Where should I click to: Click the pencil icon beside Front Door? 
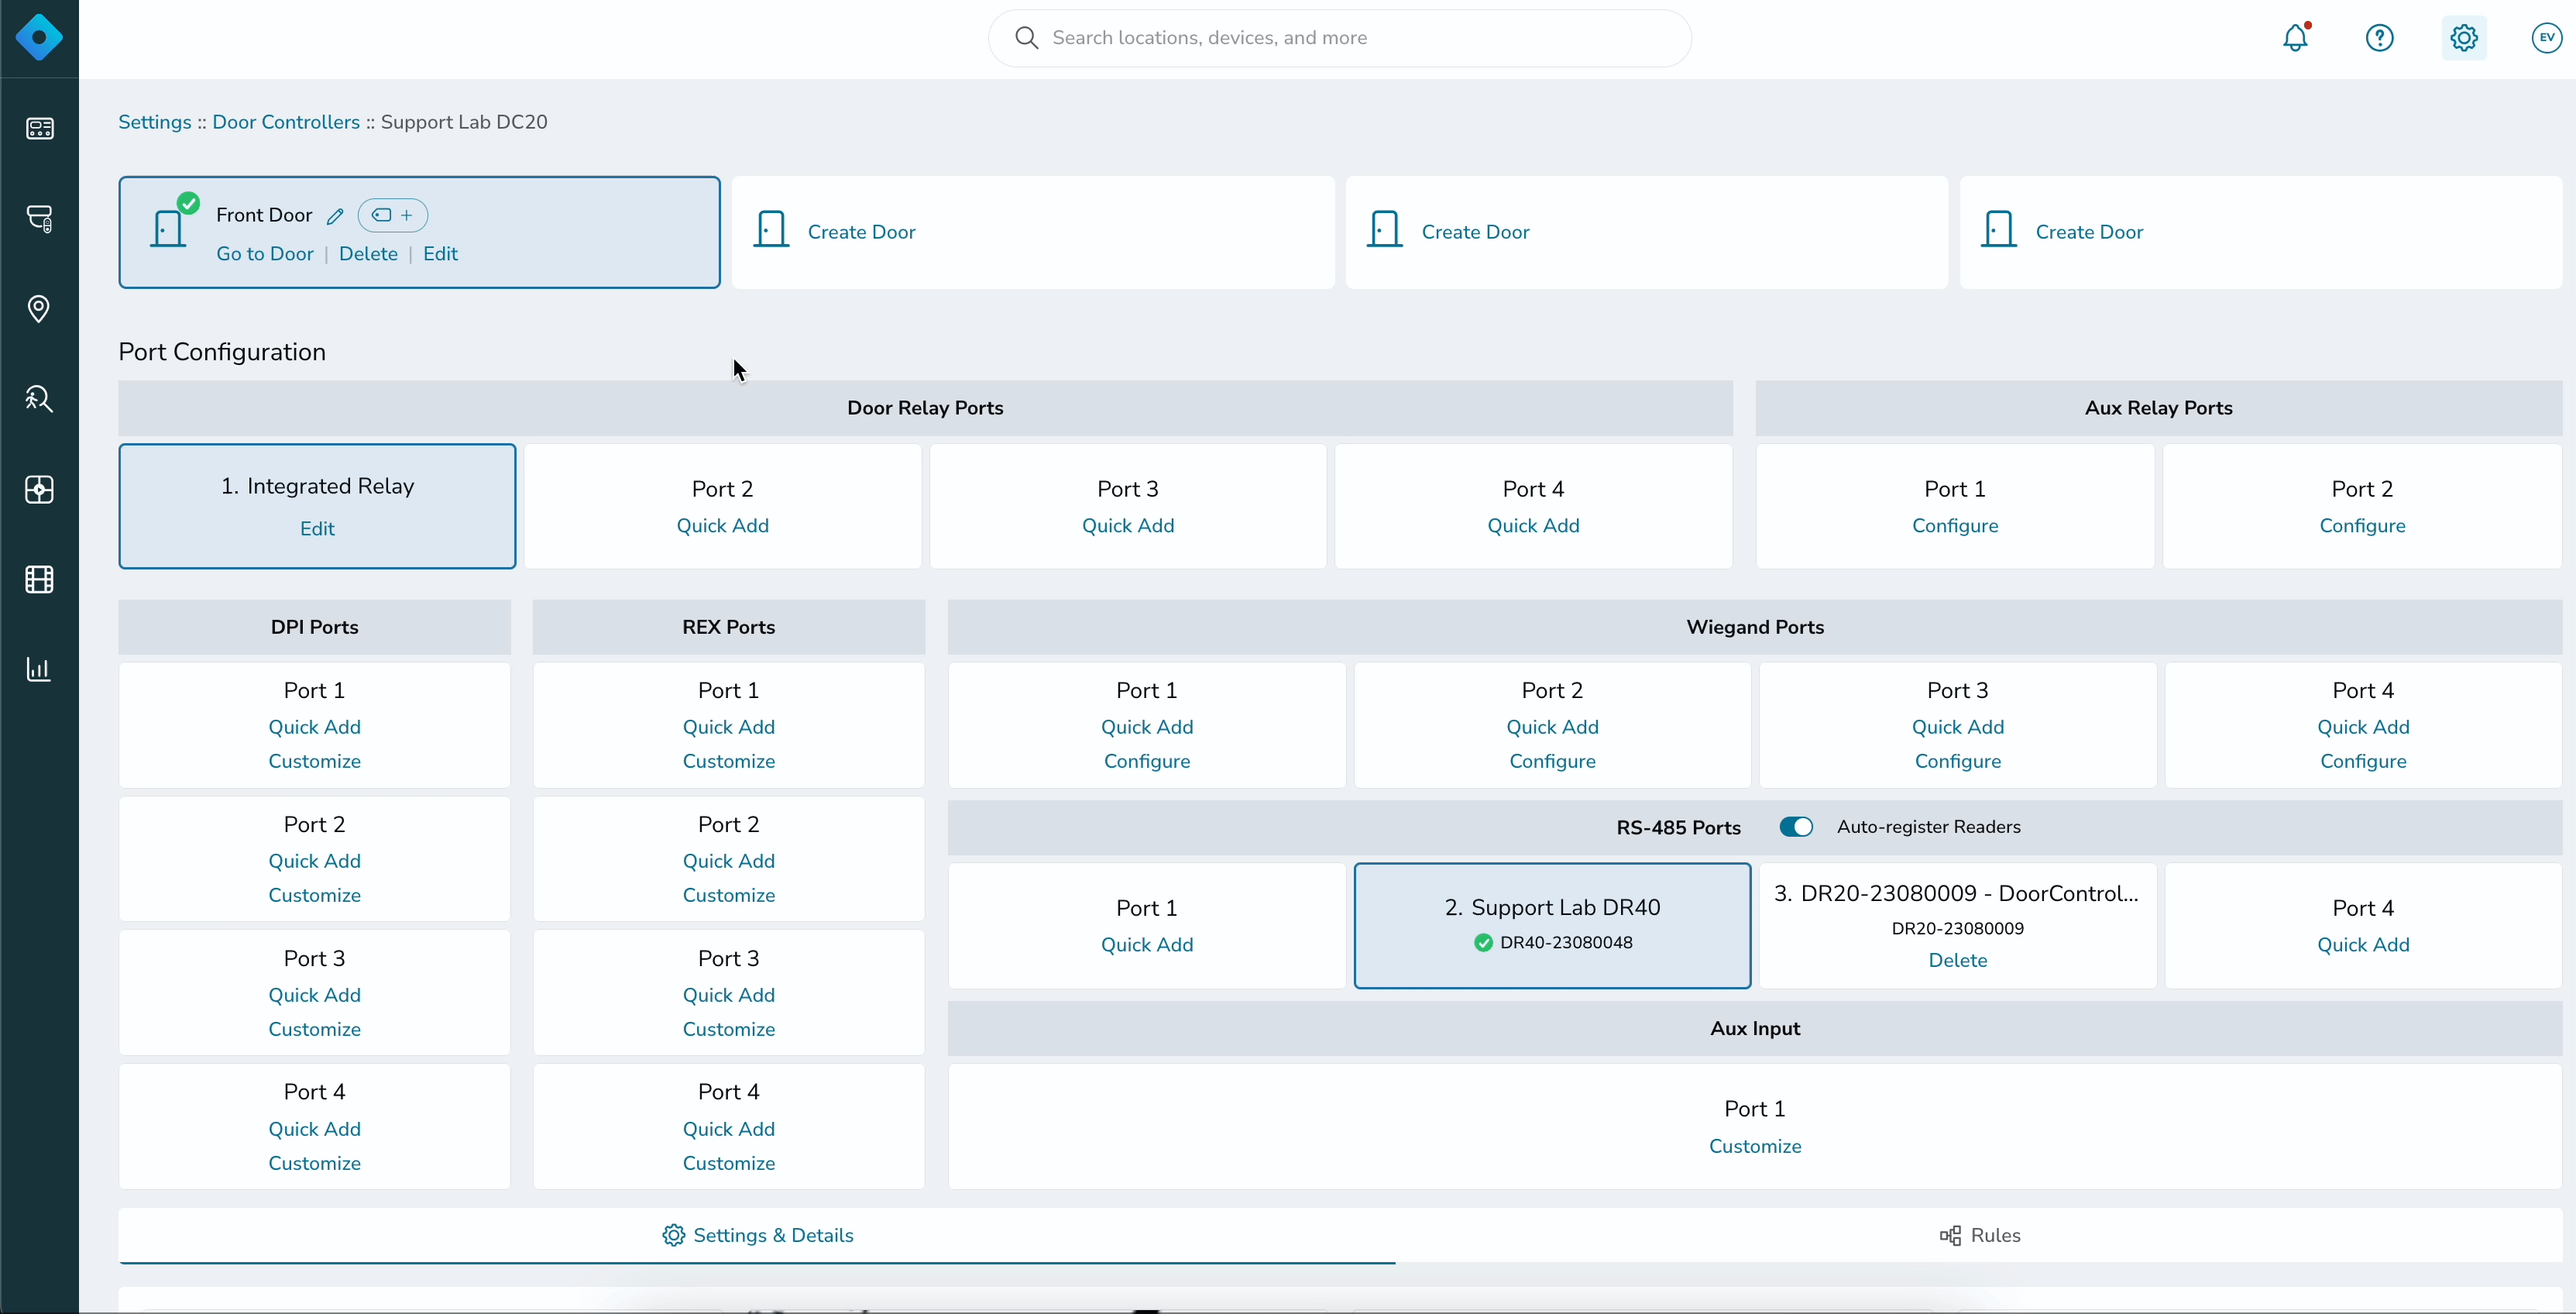point(336,216)
